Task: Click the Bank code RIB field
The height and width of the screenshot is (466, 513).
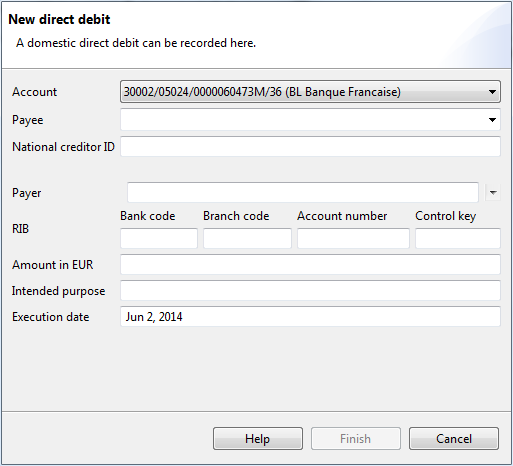Action: pos(159,238)
